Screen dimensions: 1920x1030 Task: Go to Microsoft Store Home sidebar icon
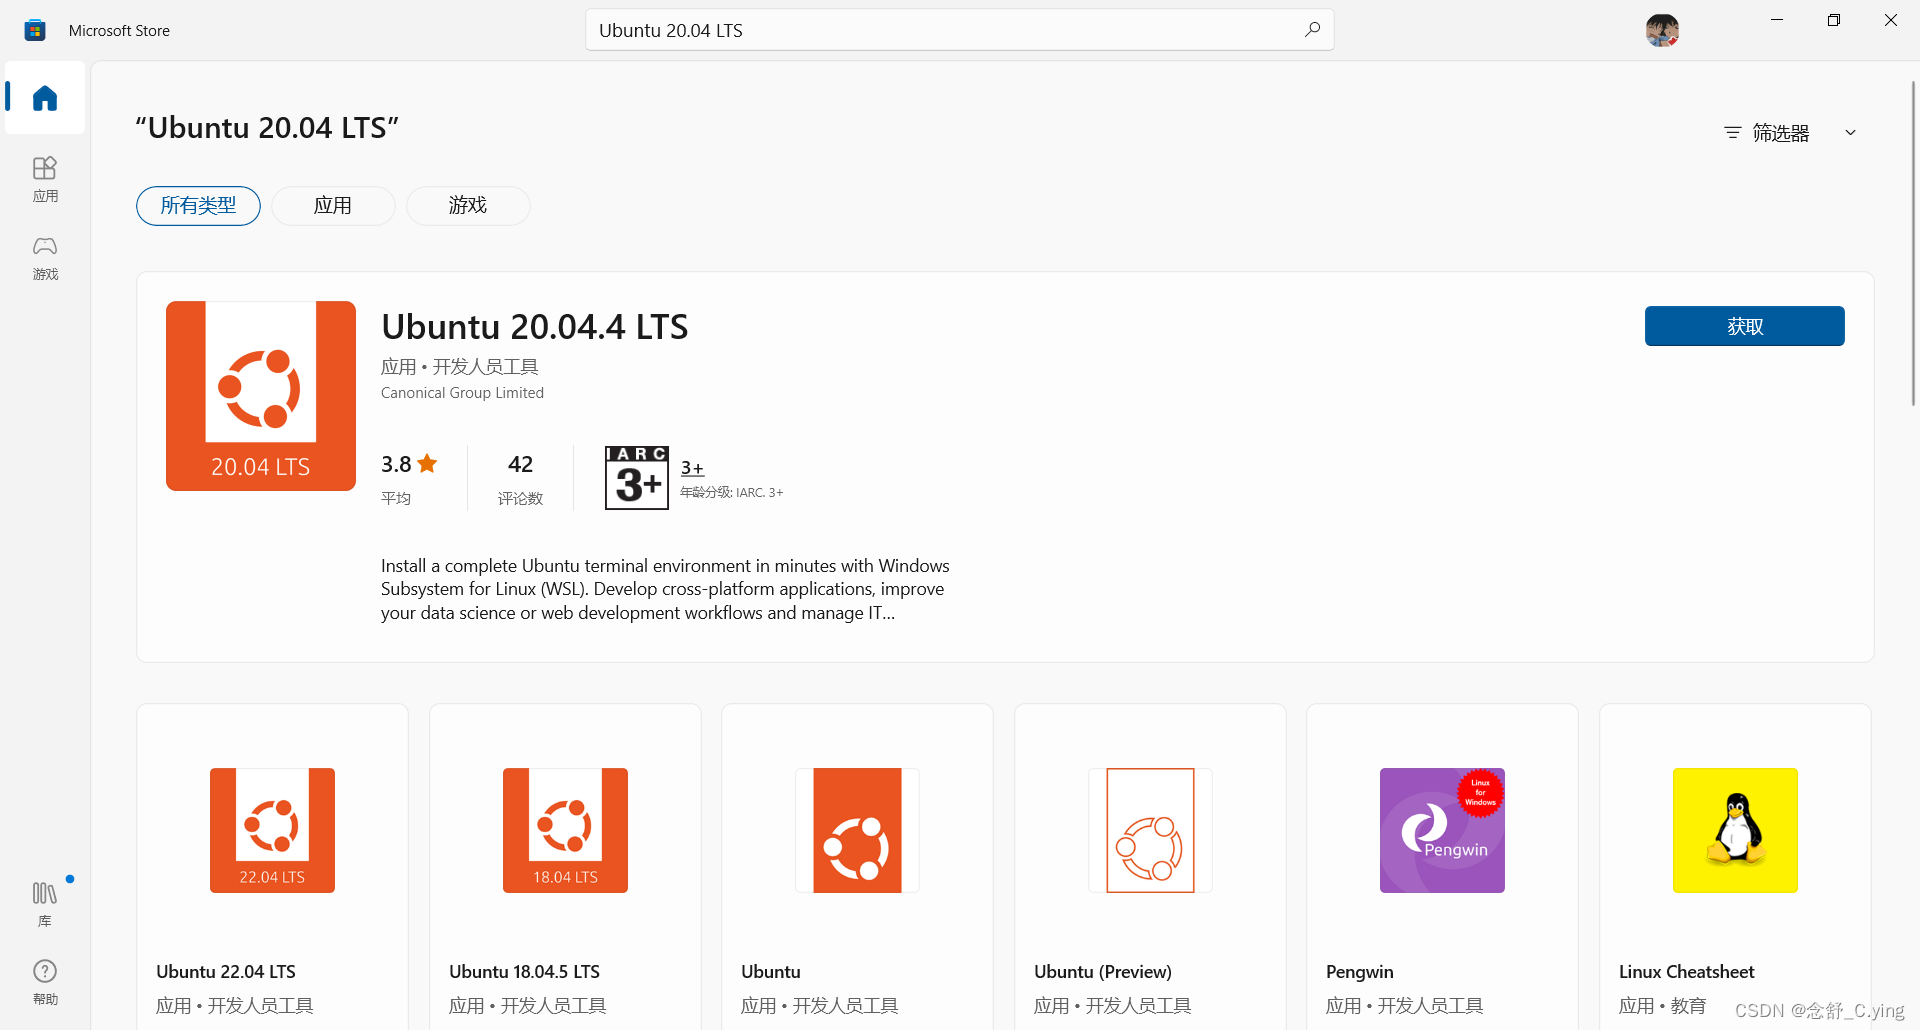coord(45,98)
